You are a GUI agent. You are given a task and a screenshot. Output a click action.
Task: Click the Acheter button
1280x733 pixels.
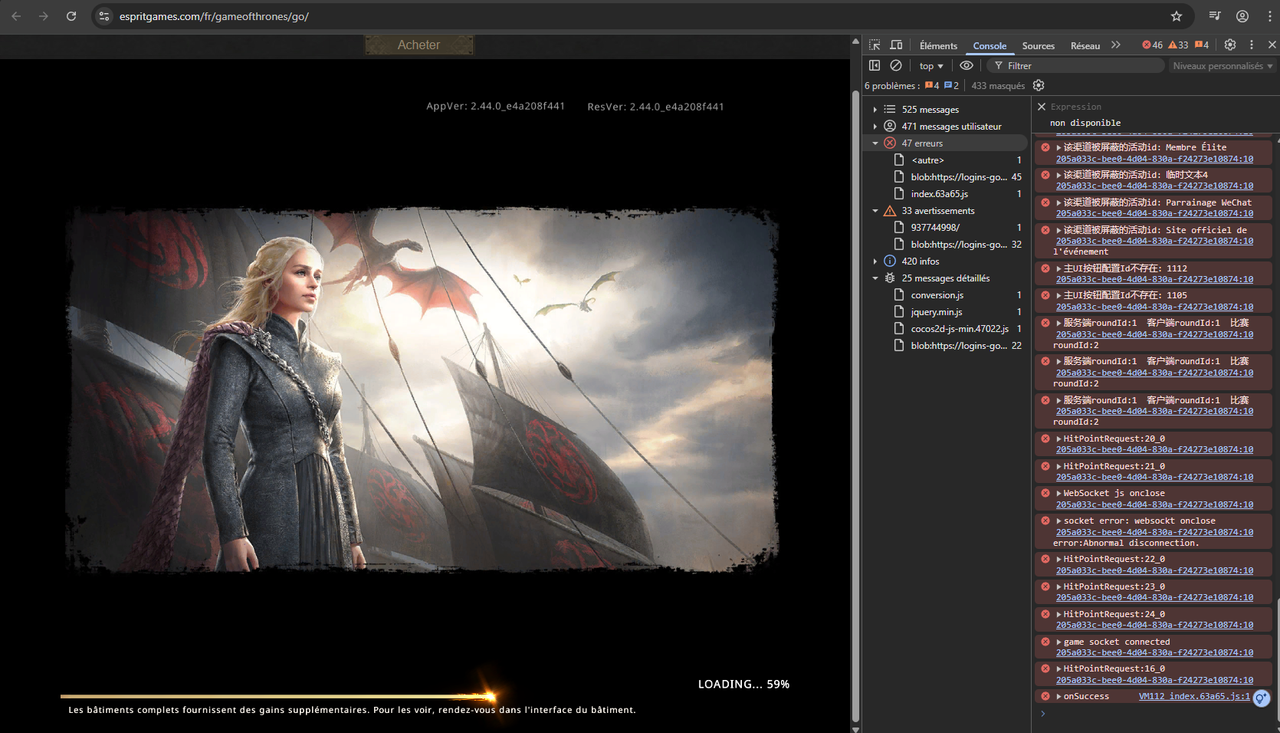coord(418,45)
